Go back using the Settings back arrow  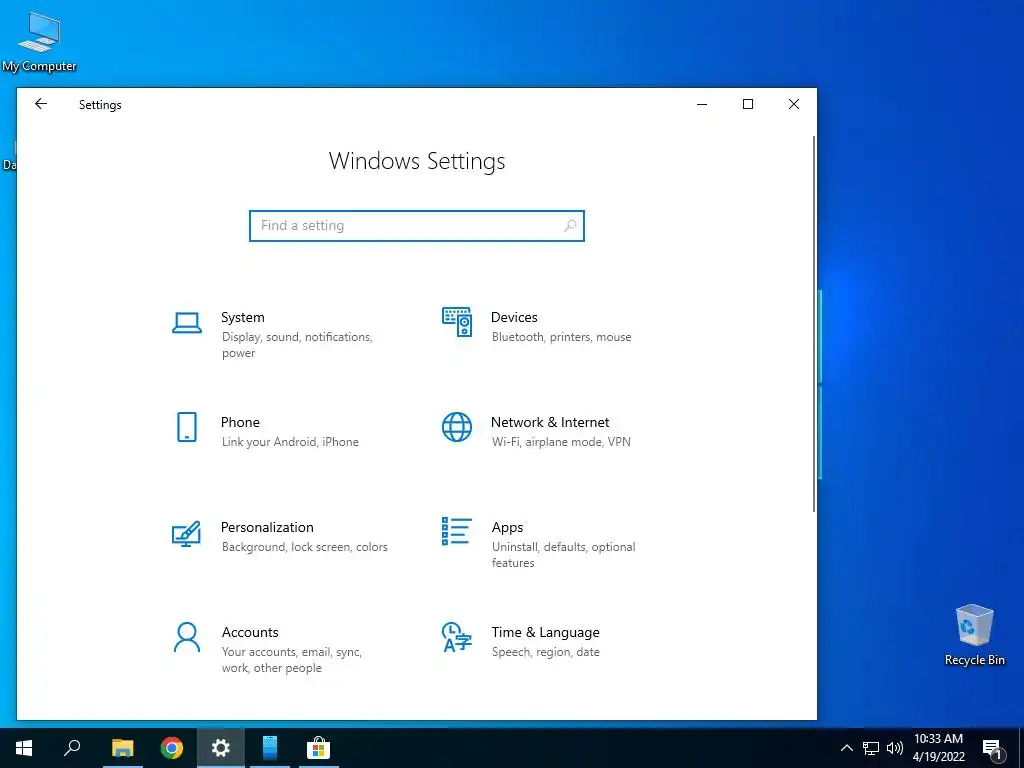pyautogui.click(x=40, y=104)
